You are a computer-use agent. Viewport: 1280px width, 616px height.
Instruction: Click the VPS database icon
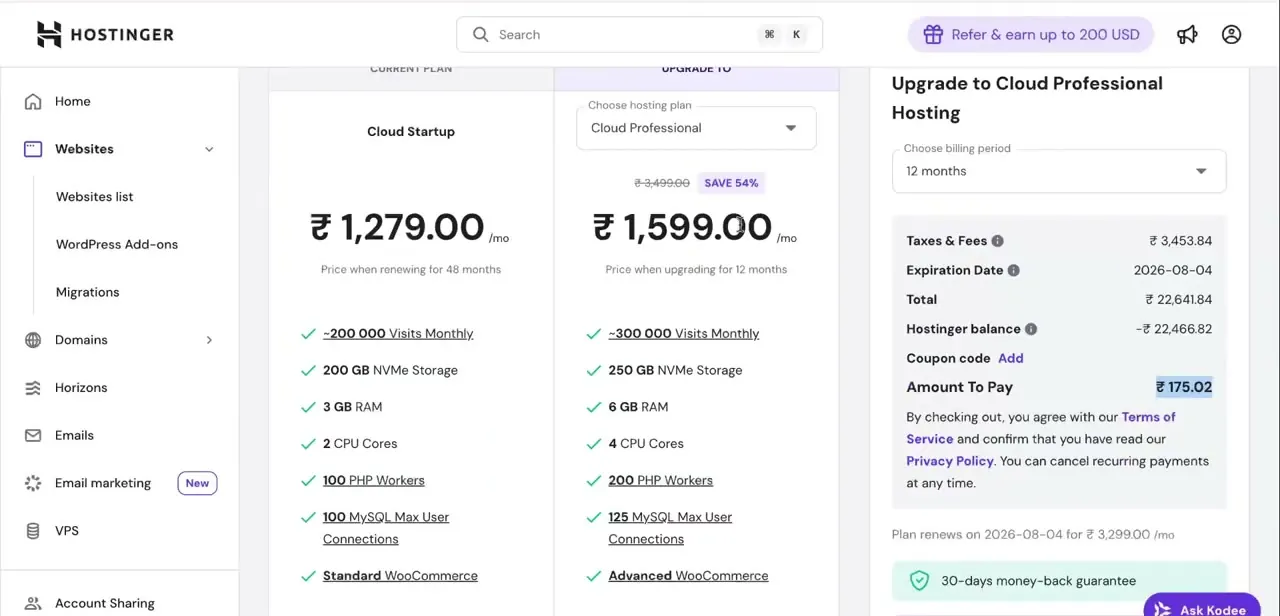pyautogui.click(x=33, y=531)
